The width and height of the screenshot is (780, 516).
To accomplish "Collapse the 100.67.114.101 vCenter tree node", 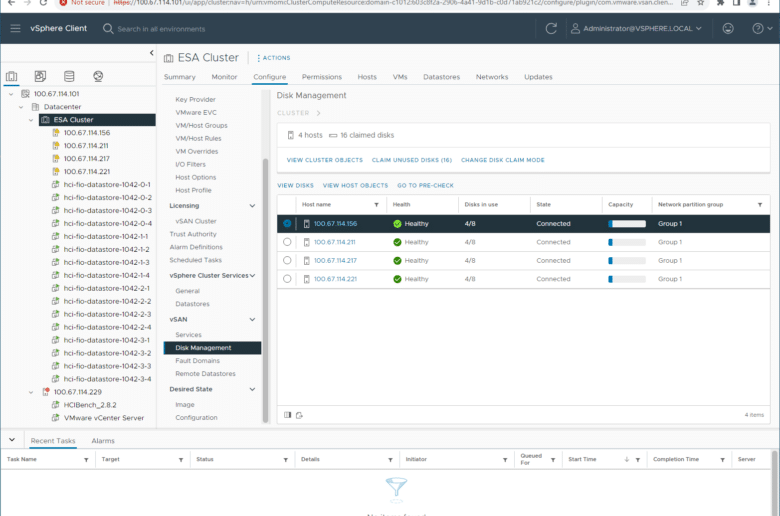I will coord(11,94).
